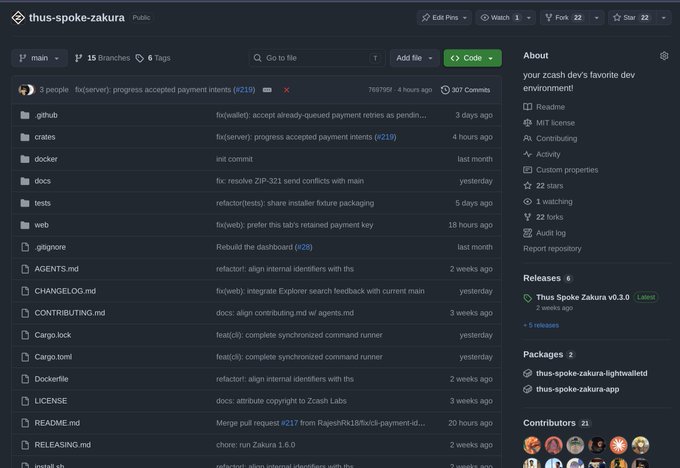Image resolution: width=680 pixels, height=468 pixels.
Task: Click Report repository link
Action: pyautogui.click(x=552, y=249)
